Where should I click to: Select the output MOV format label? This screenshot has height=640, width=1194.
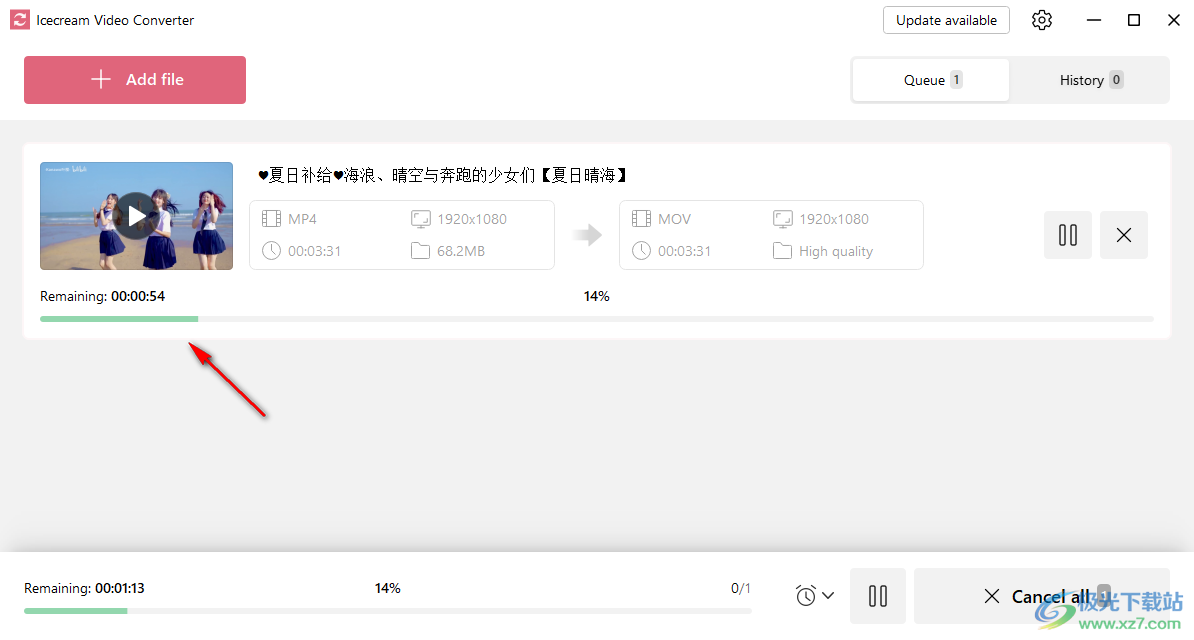674,219
